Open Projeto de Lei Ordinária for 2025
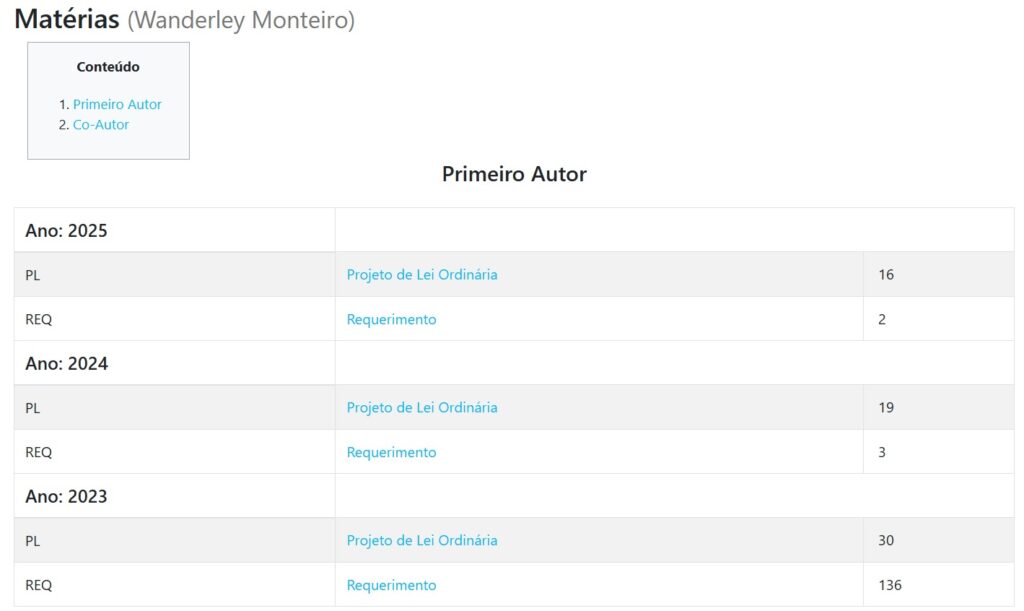The width and height of the screenshot is (1024, 611). coord(422,274)
